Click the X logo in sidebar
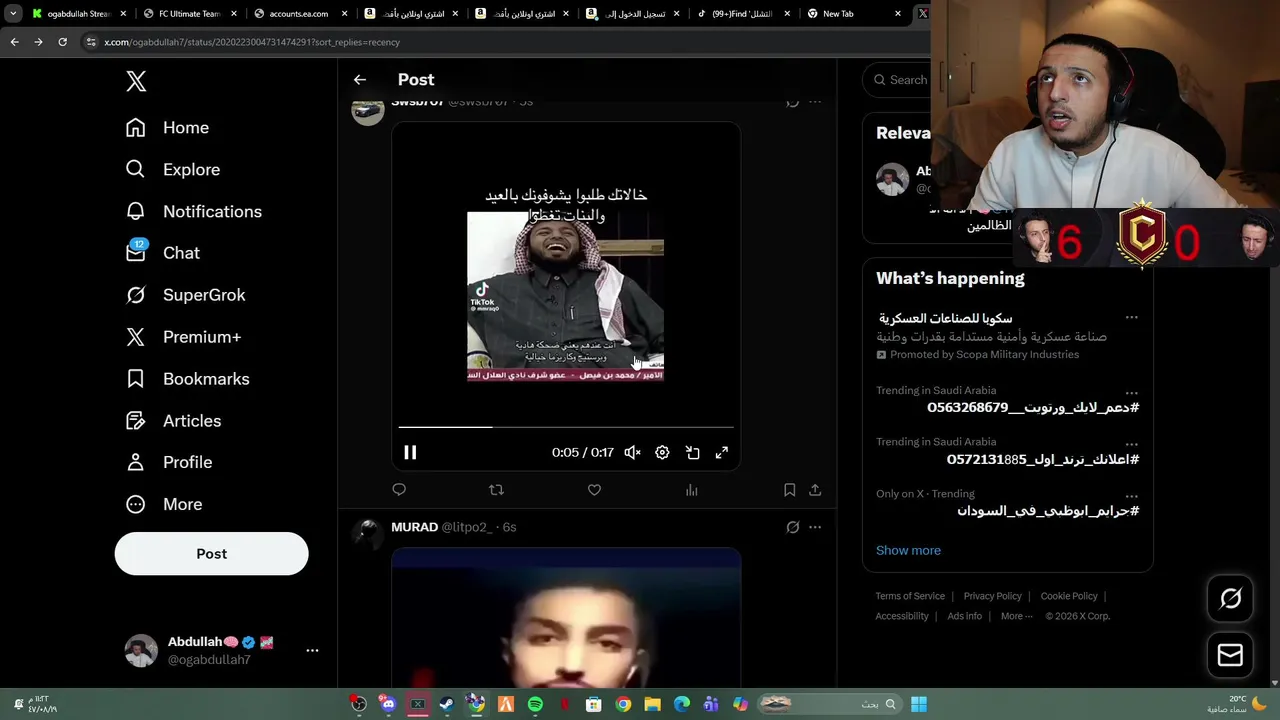This screenshot has width=1280, height=720. click(136, 81)
